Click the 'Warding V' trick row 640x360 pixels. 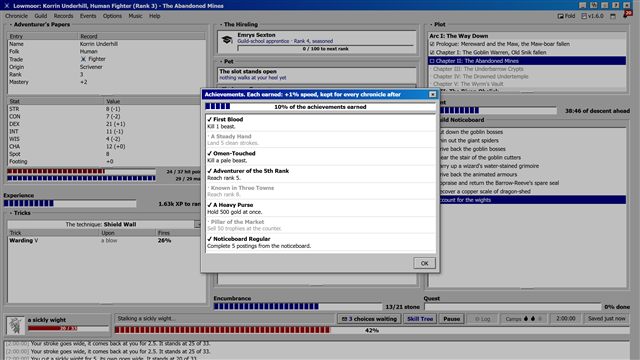coord(104,241)
